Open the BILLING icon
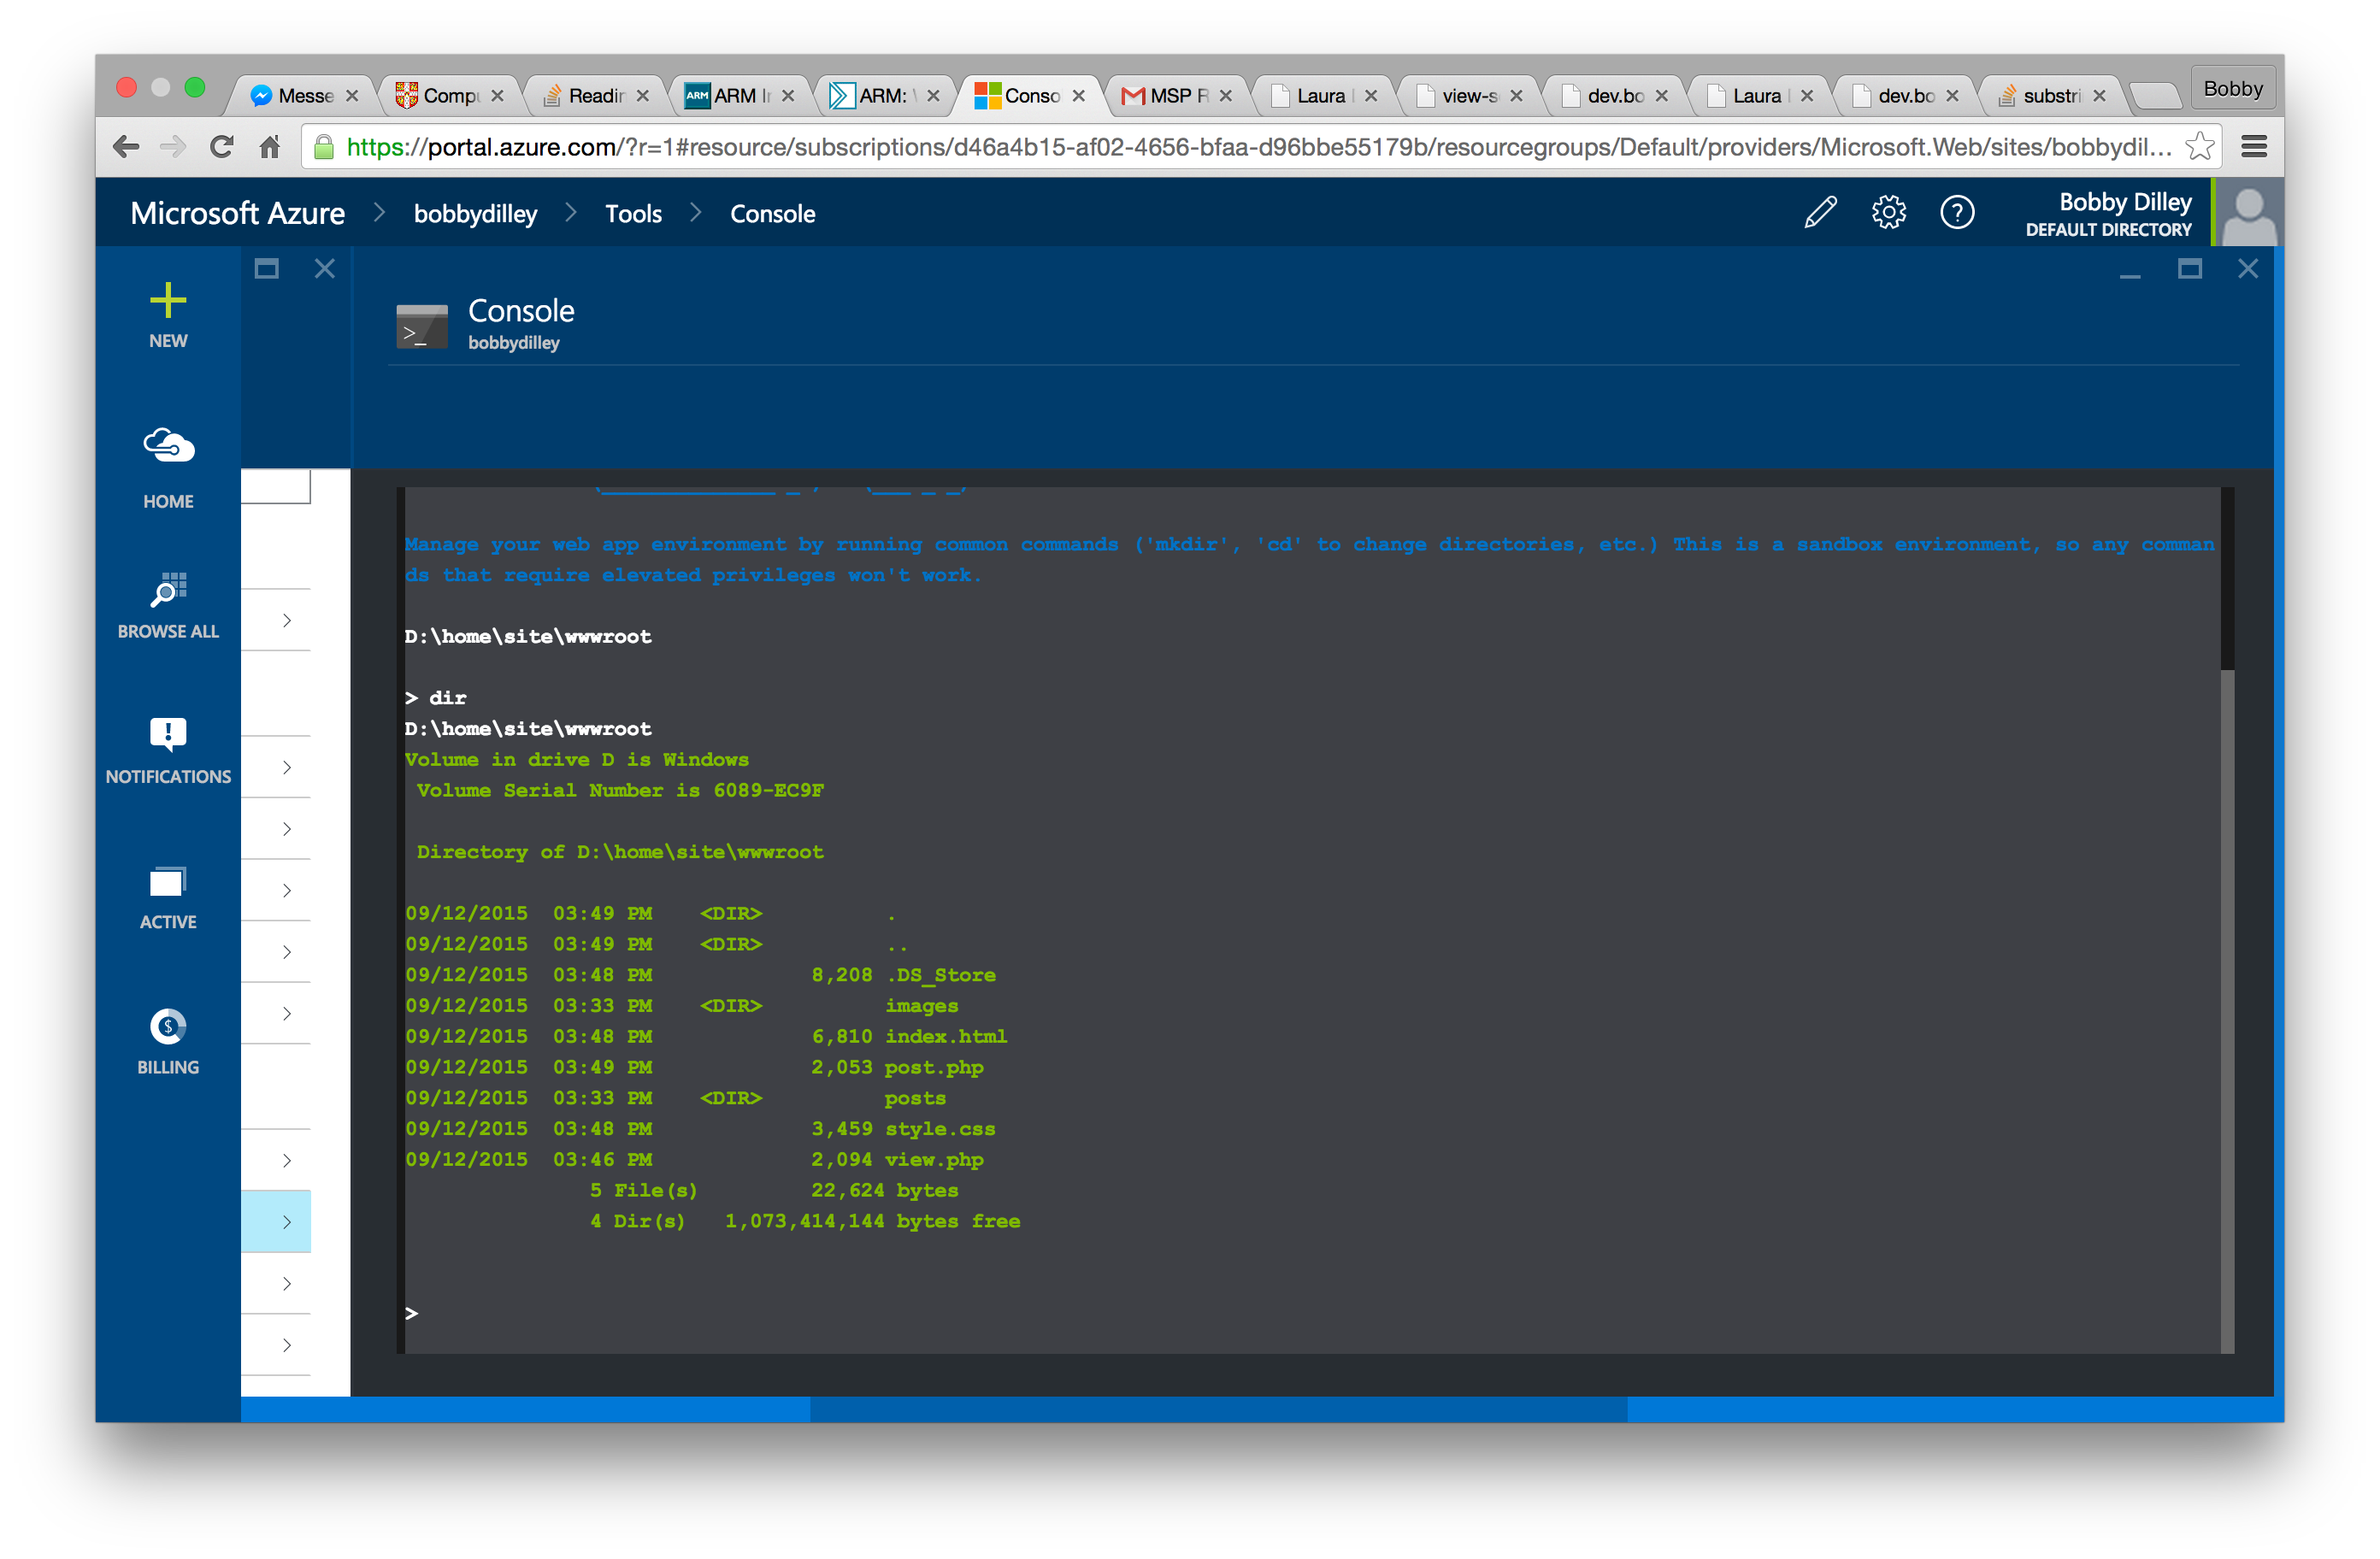The width and height of the screenshot is (2380, 1559). (168, 1027)
